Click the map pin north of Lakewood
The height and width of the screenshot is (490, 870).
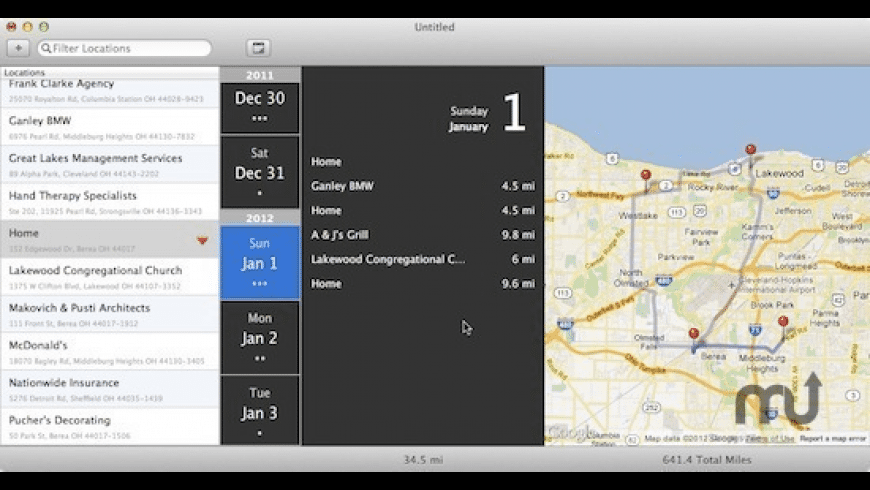(x=751, y=150)
